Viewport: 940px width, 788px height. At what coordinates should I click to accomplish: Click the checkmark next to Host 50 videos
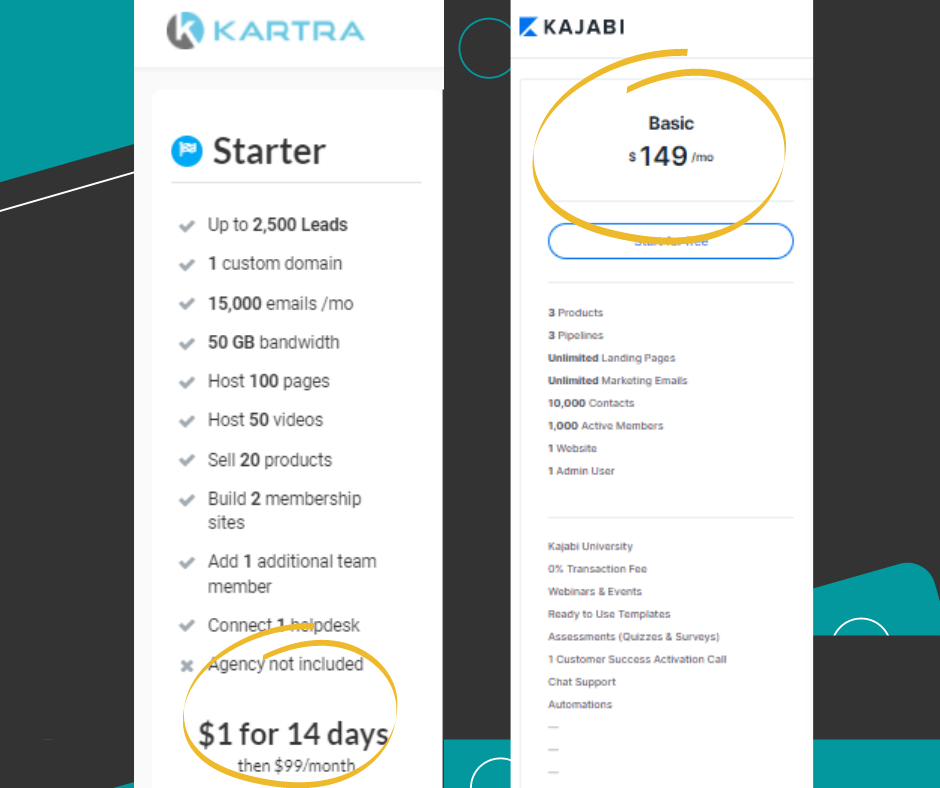pyautogui.click(x=187, y=421)
